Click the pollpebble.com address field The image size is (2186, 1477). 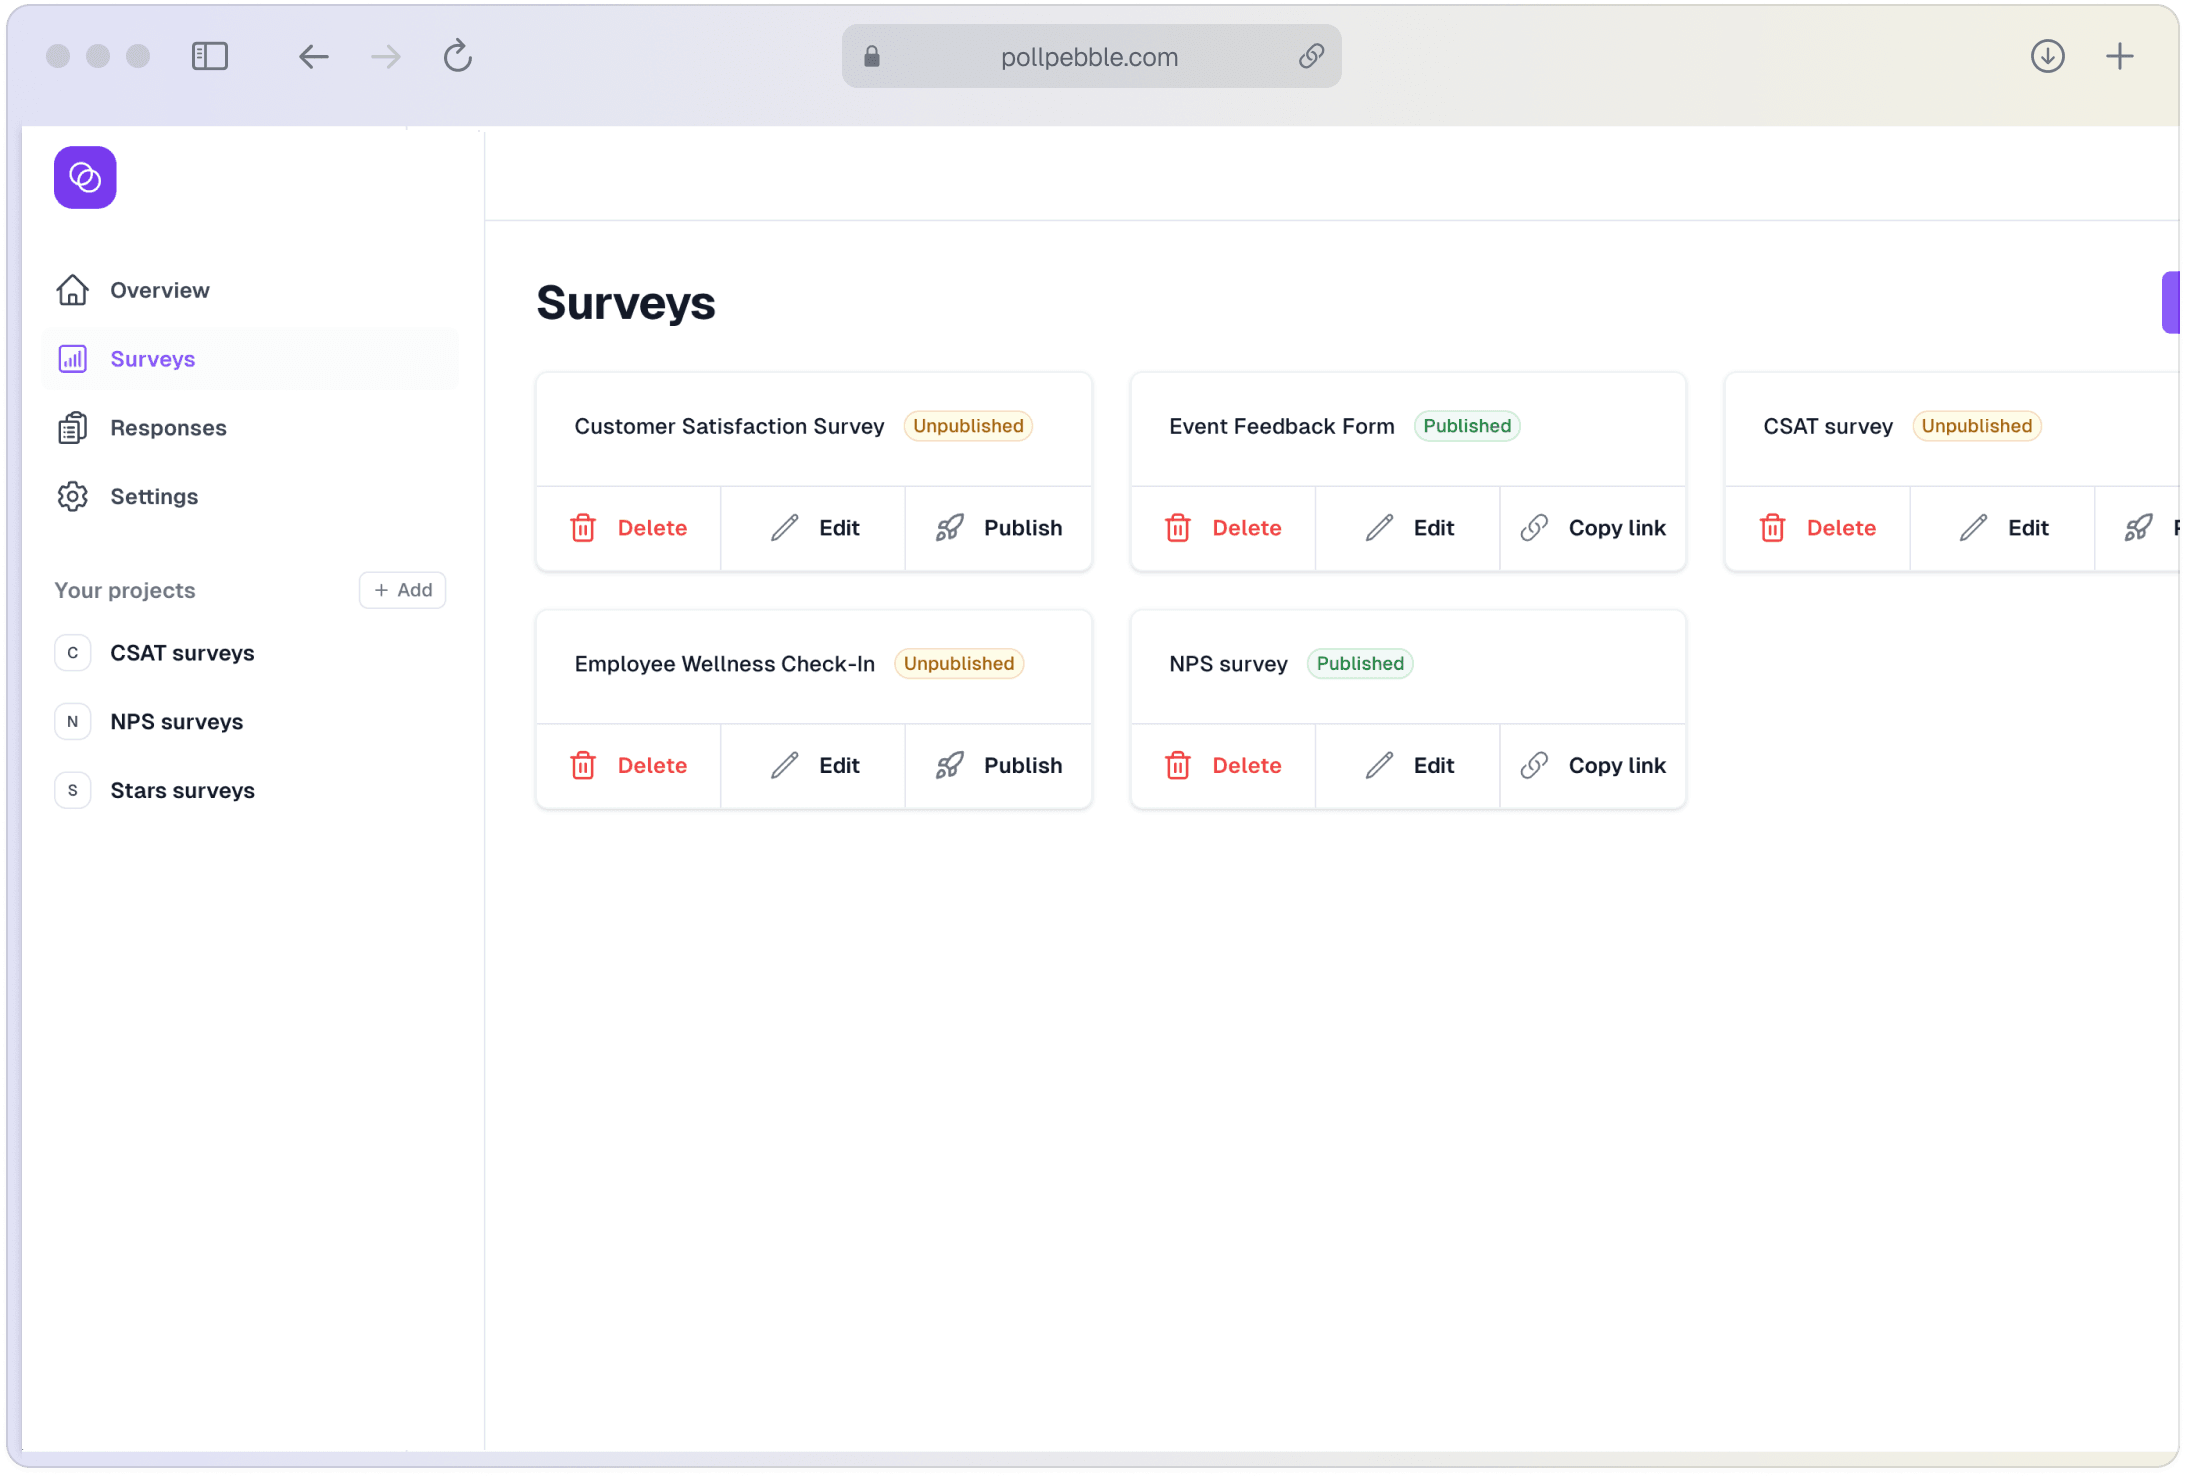point(1089,57)
